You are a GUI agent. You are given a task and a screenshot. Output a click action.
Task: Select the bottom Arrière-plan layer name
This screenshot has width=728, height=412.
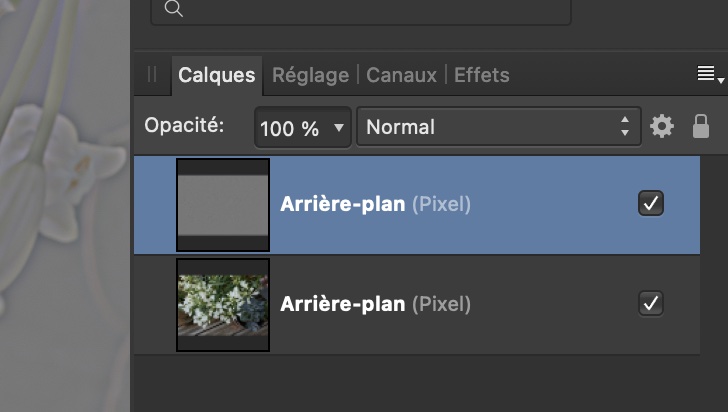[344, 304]
